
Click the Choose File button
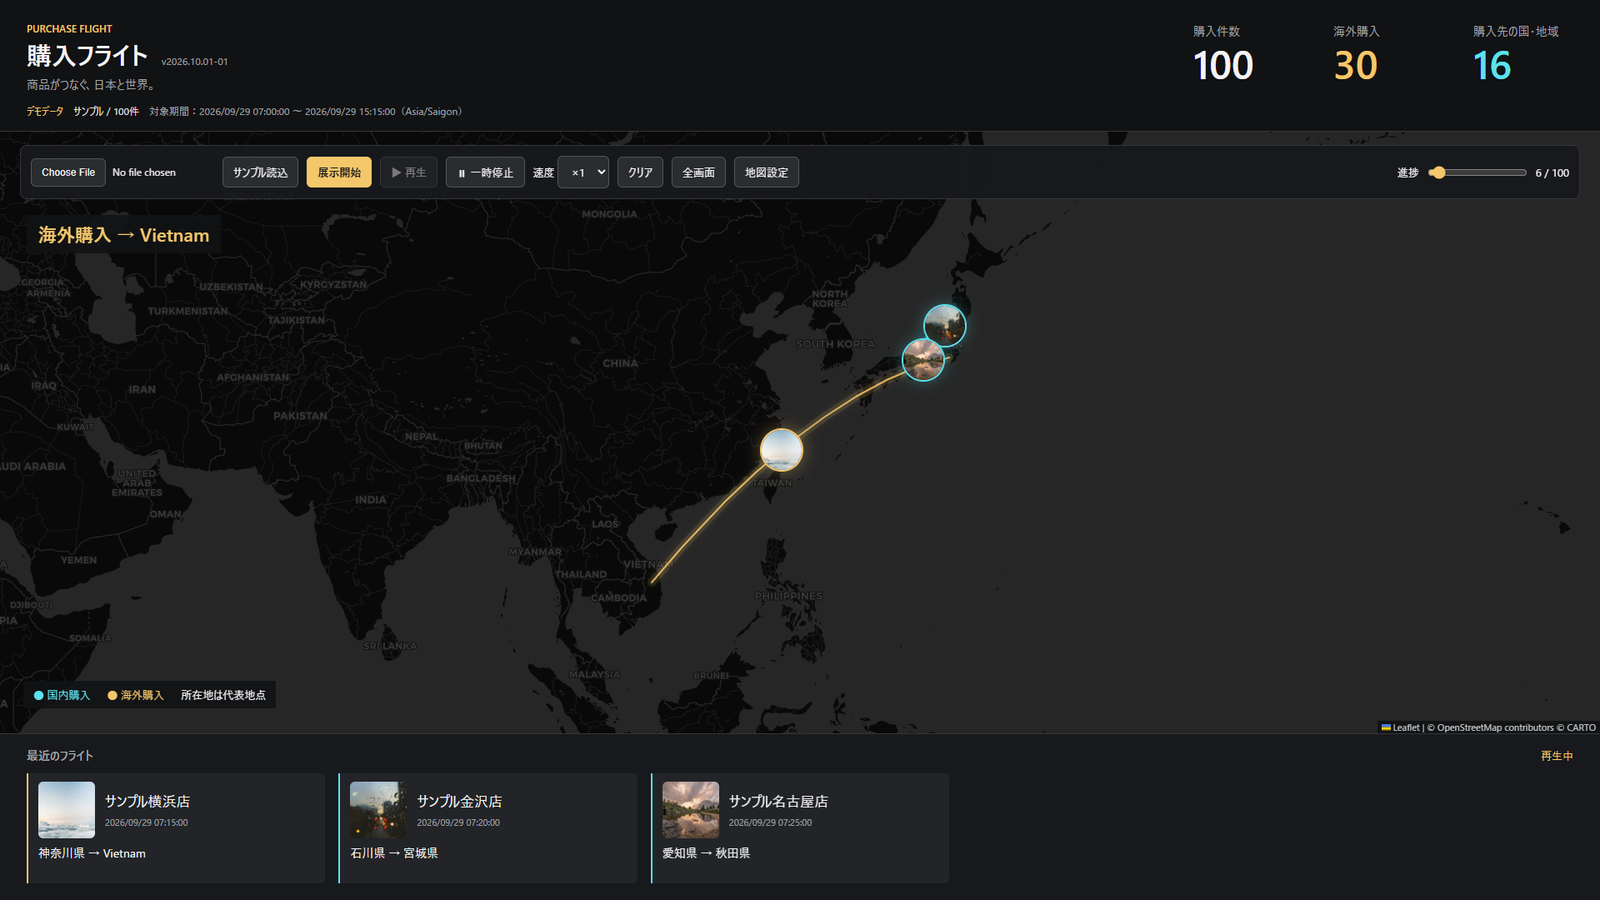[68, 172]
